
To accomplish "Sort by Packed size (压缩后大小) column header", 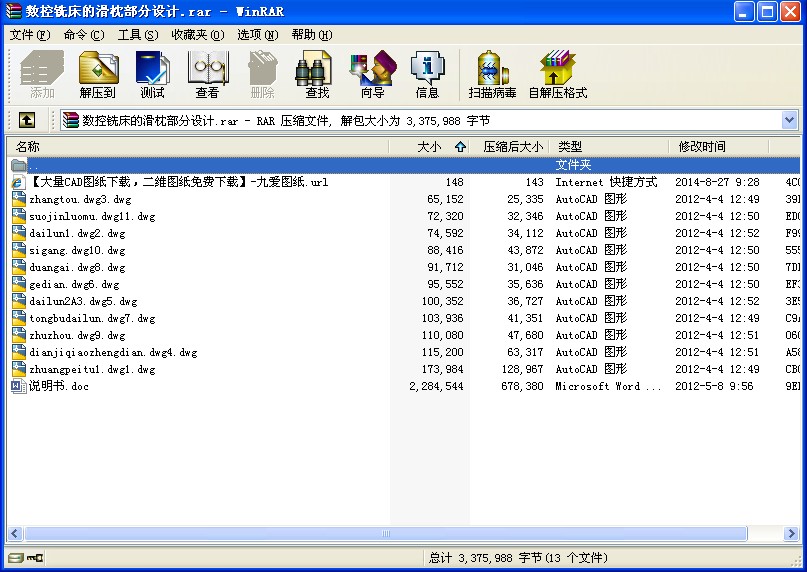I will (x=510, y=147).
